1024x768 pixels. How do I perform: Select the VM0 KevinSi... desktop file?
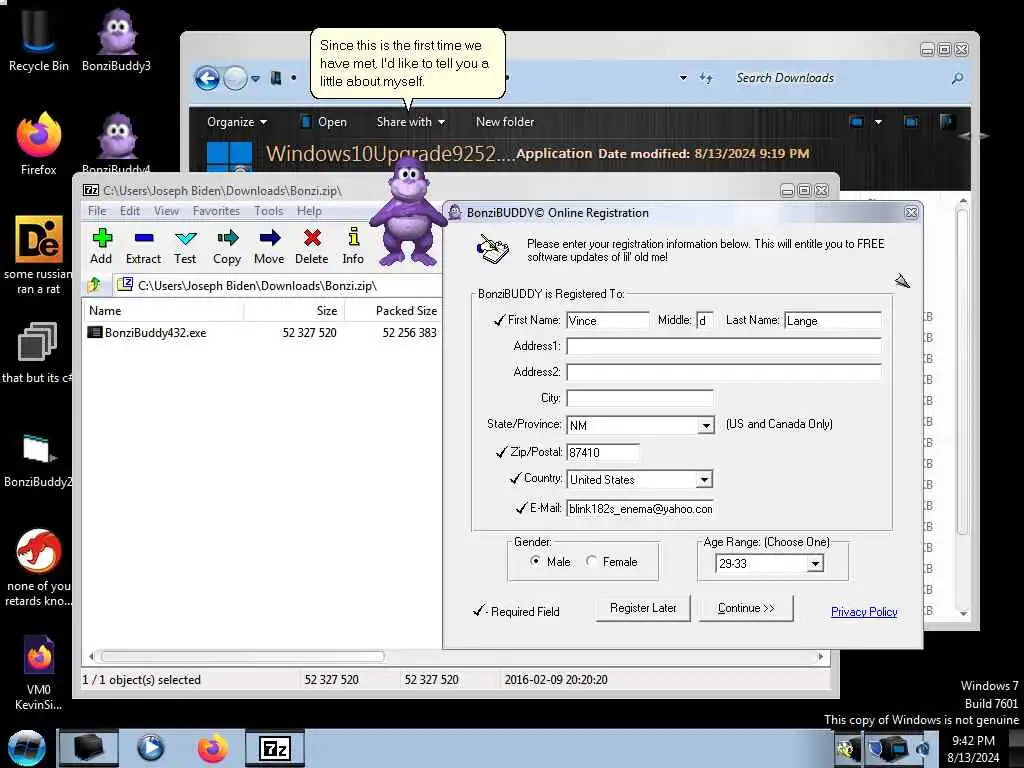[x=39, y=673]
